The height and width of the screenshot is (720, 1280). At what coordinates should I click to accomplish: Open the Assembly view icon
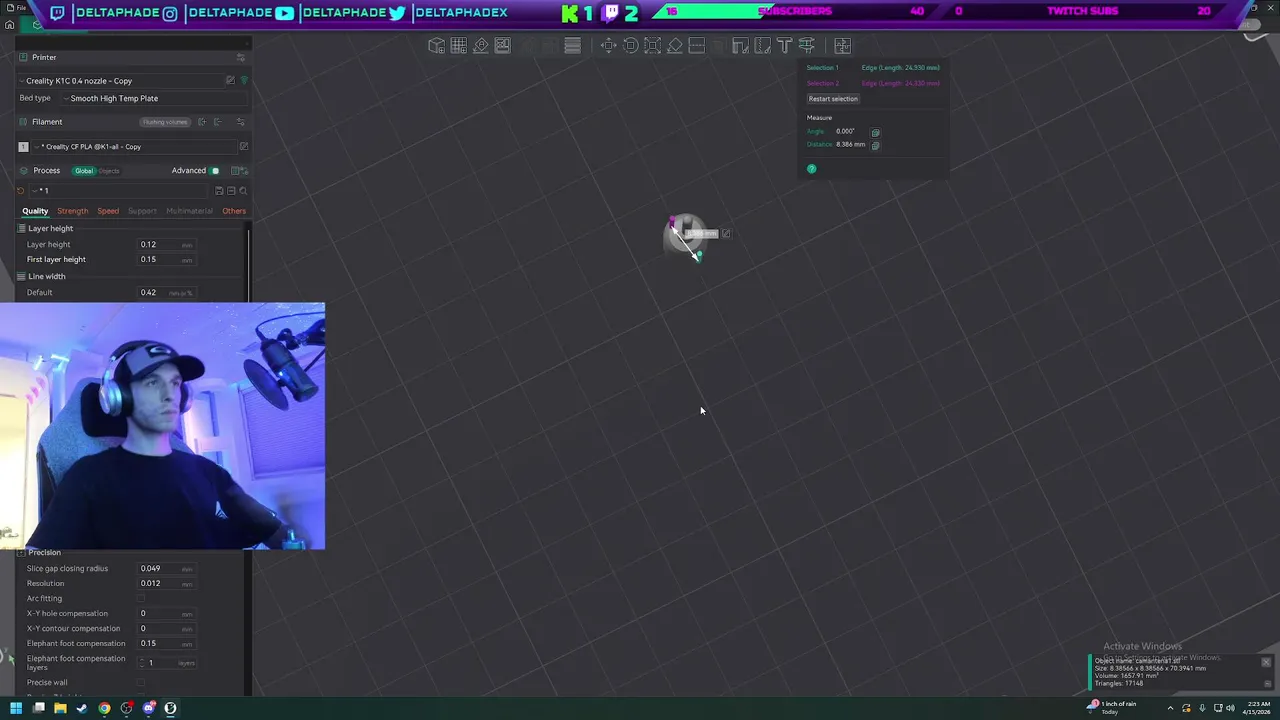(x=843, y=46)
